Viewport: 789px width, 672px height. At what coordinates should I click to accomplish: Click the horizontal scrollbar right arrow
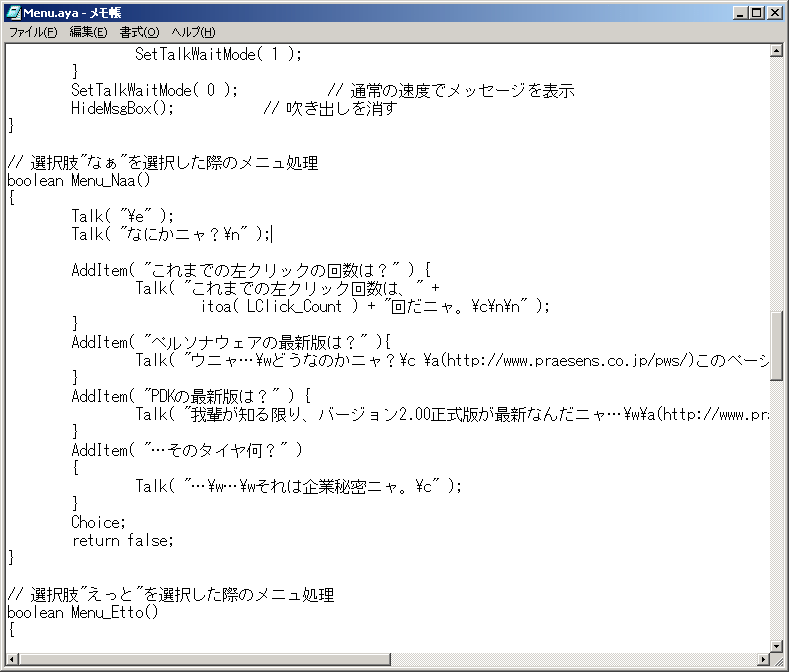point(764,659)
